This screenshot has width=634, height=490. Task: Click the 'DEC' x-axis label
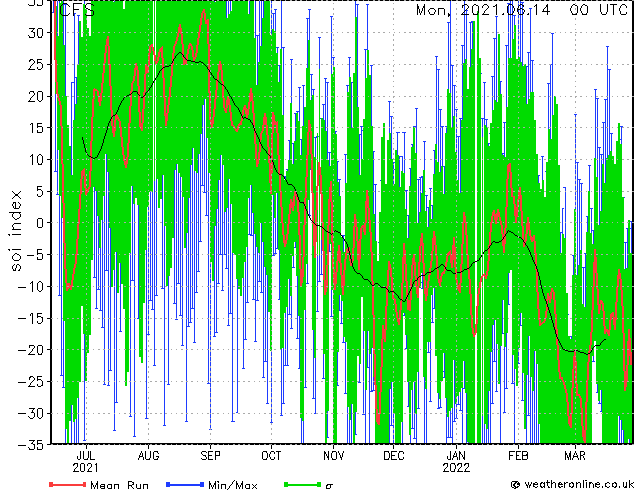point(393,456)
